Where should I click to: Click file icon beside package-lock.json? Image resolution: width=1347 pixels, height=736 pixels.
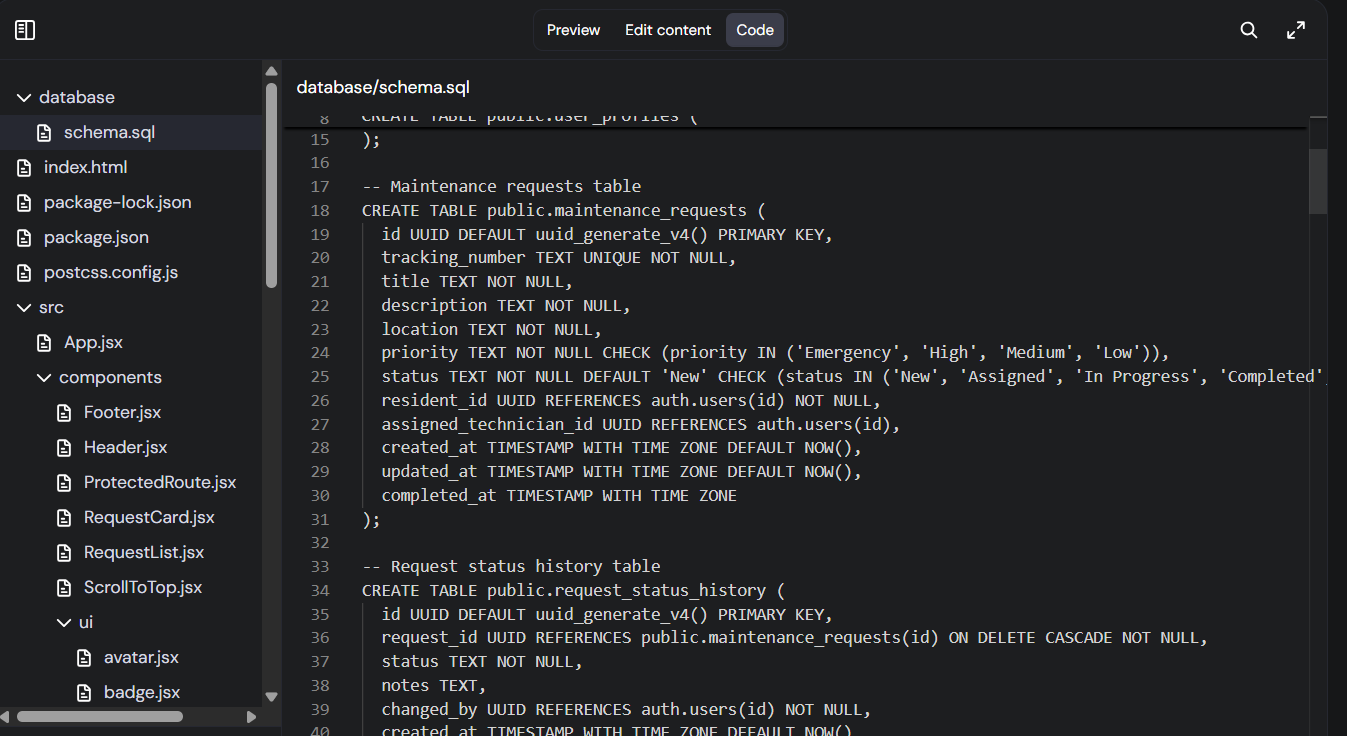pyautogui.click(x=24, y=202)
